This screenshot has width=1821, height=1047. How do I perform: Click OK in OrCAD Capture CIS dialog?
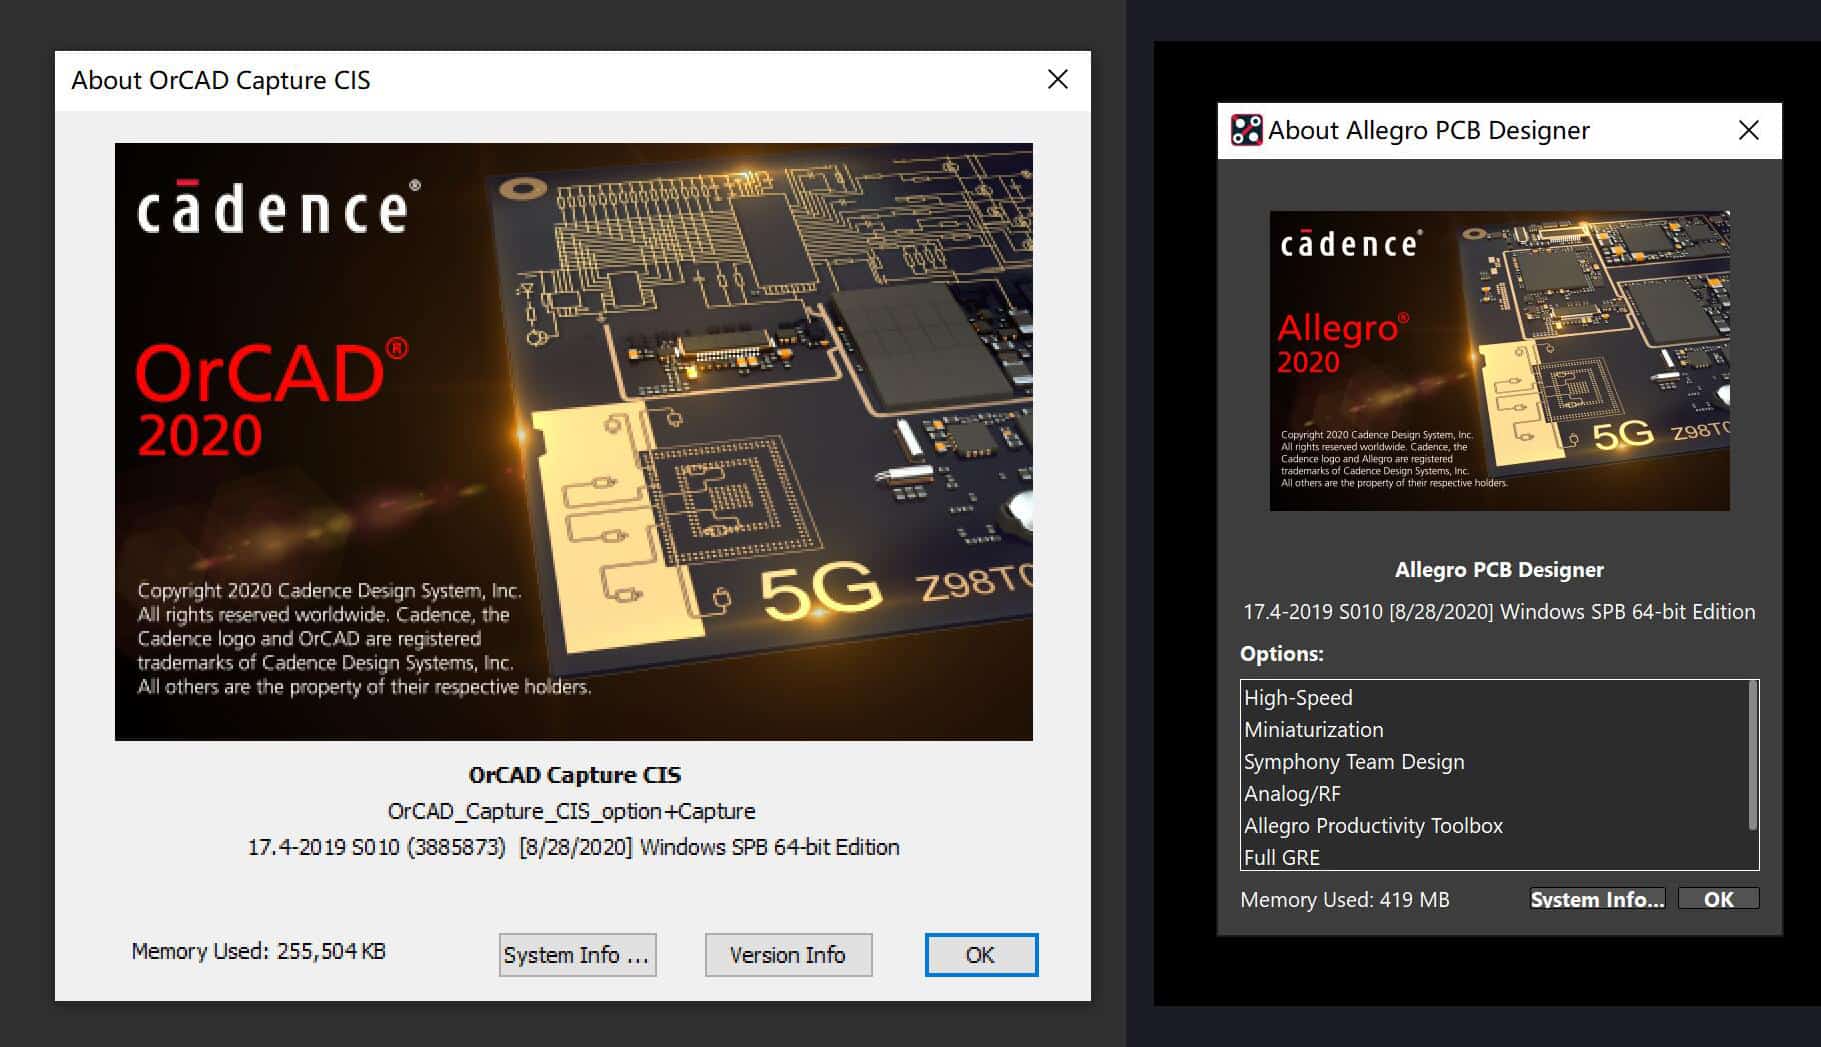pyautogui.click(x=981, y=955)
